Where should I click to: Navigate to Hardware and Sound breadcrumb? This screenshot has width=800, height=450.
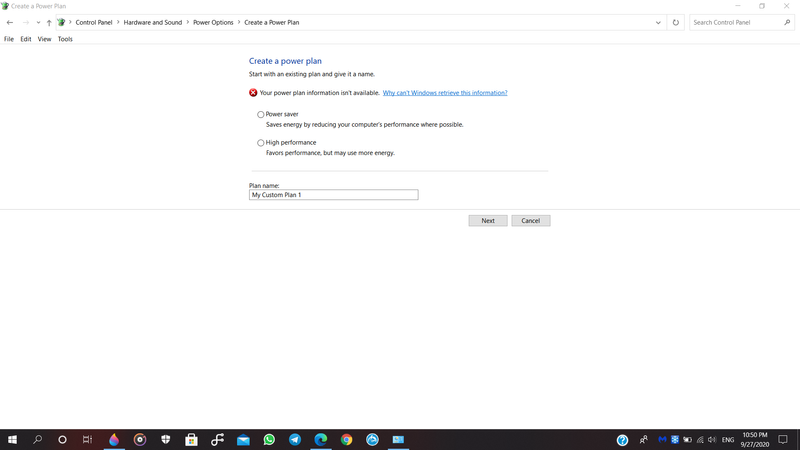(153, 22)
